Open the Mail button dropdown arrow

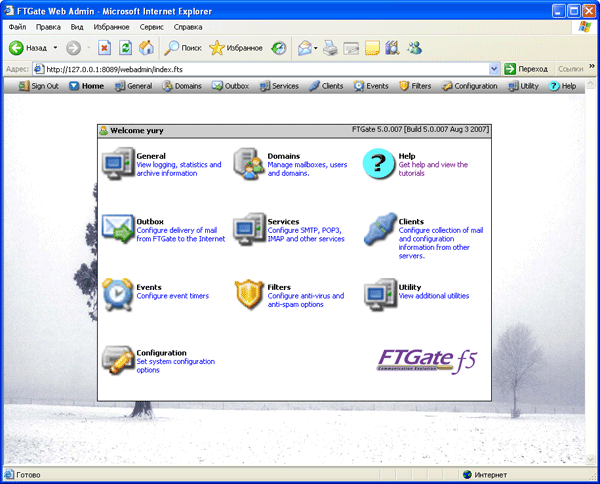[316, 48]
